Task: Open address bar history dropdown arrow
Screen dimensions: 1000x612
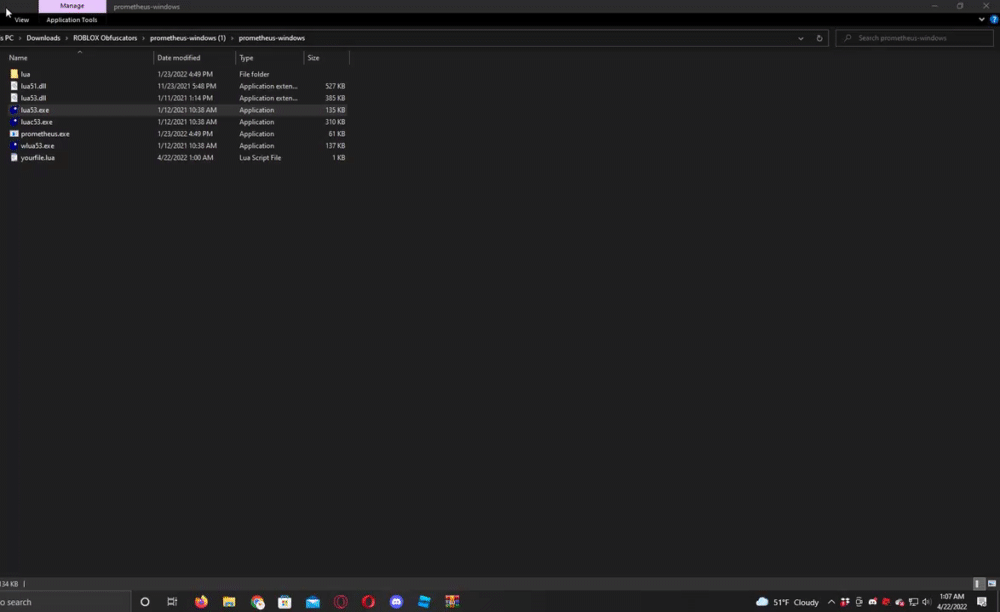Action: pyautogui.click(x=801, y=38)
